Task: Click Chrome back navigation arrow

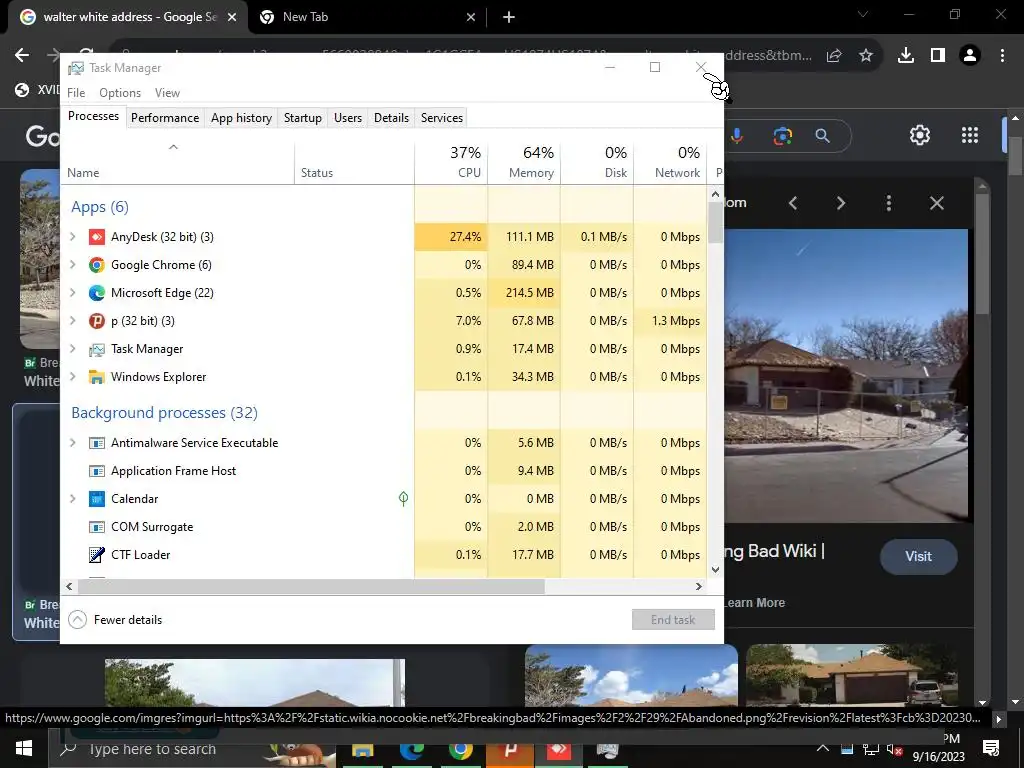Action: coord(22,56)
